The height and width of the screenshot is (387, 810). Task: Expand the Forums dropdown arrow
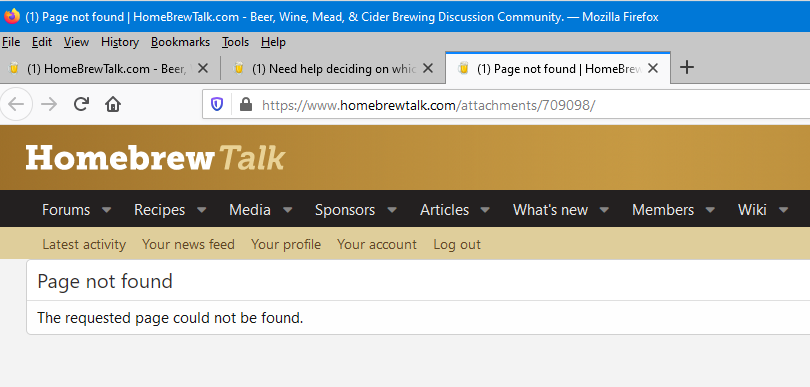(x=106, y=210)
